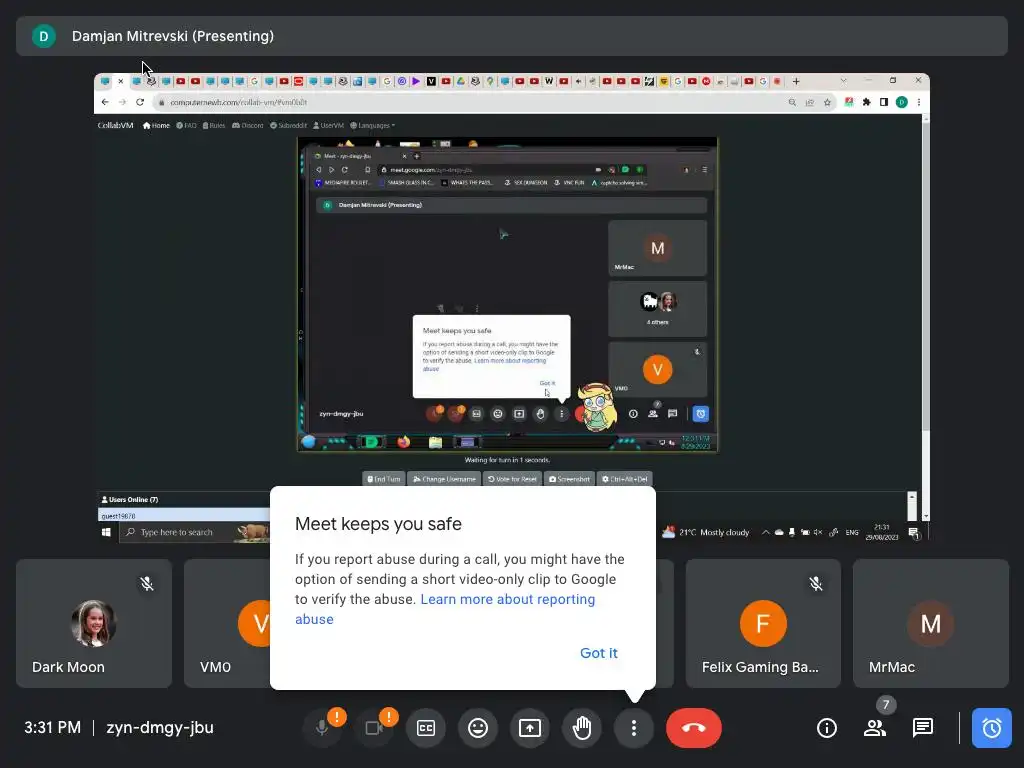Click the presented browser reload icon

140,103
